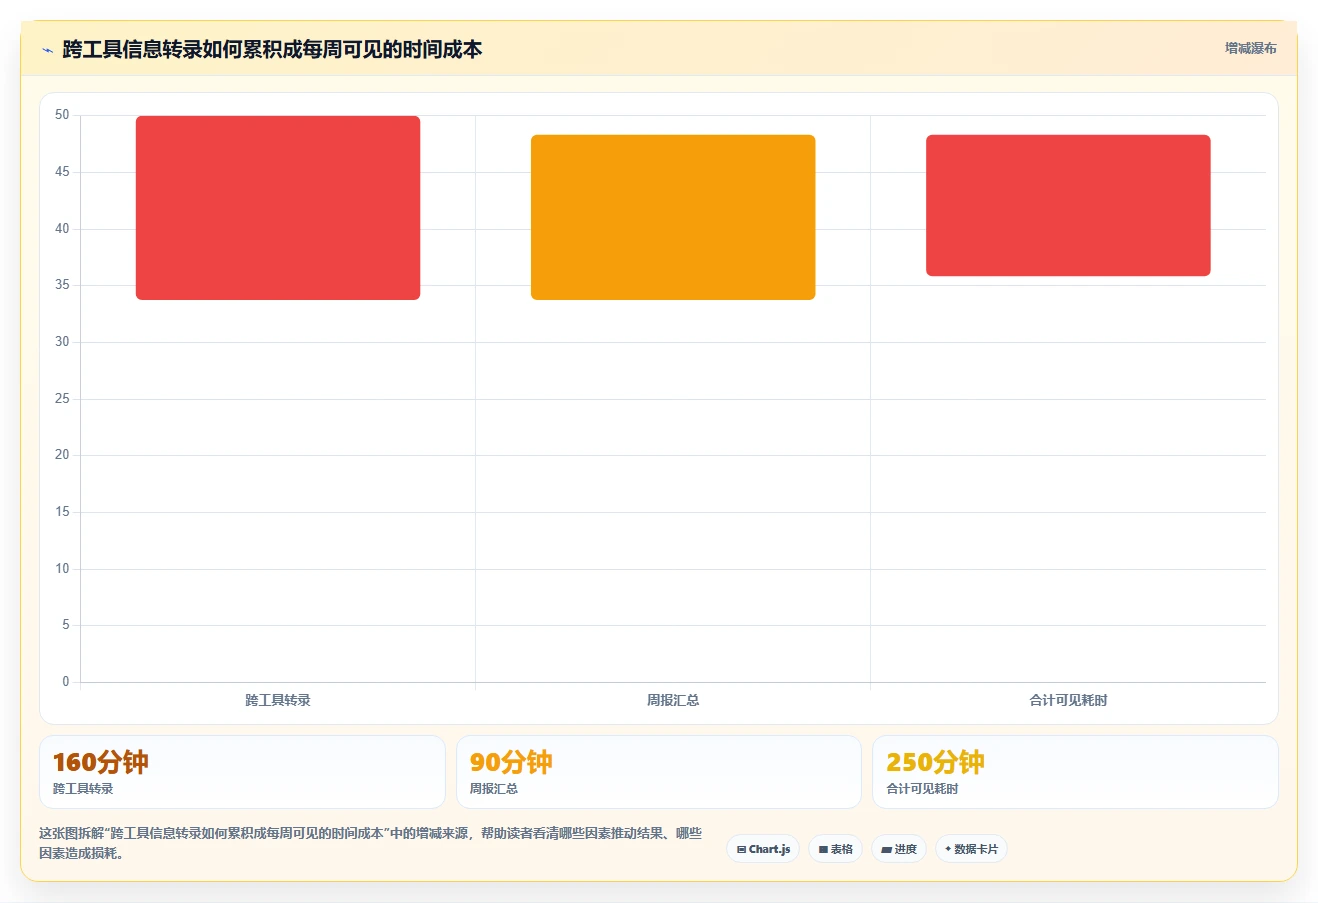1318x903 pixels.
Task: Click the description paragraph starting with 这张图拆解
Action: [370, 843]
